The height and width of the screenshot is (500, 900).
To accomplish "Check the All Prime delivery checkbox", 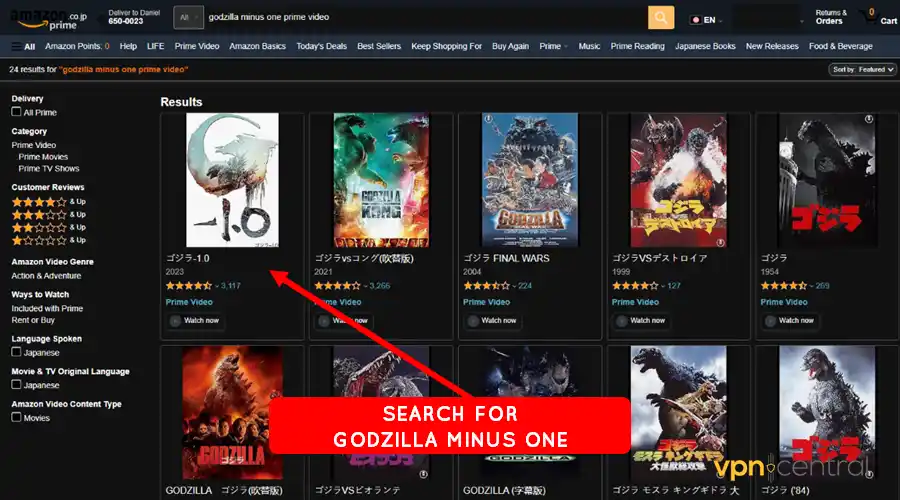I will click(16, 112).
